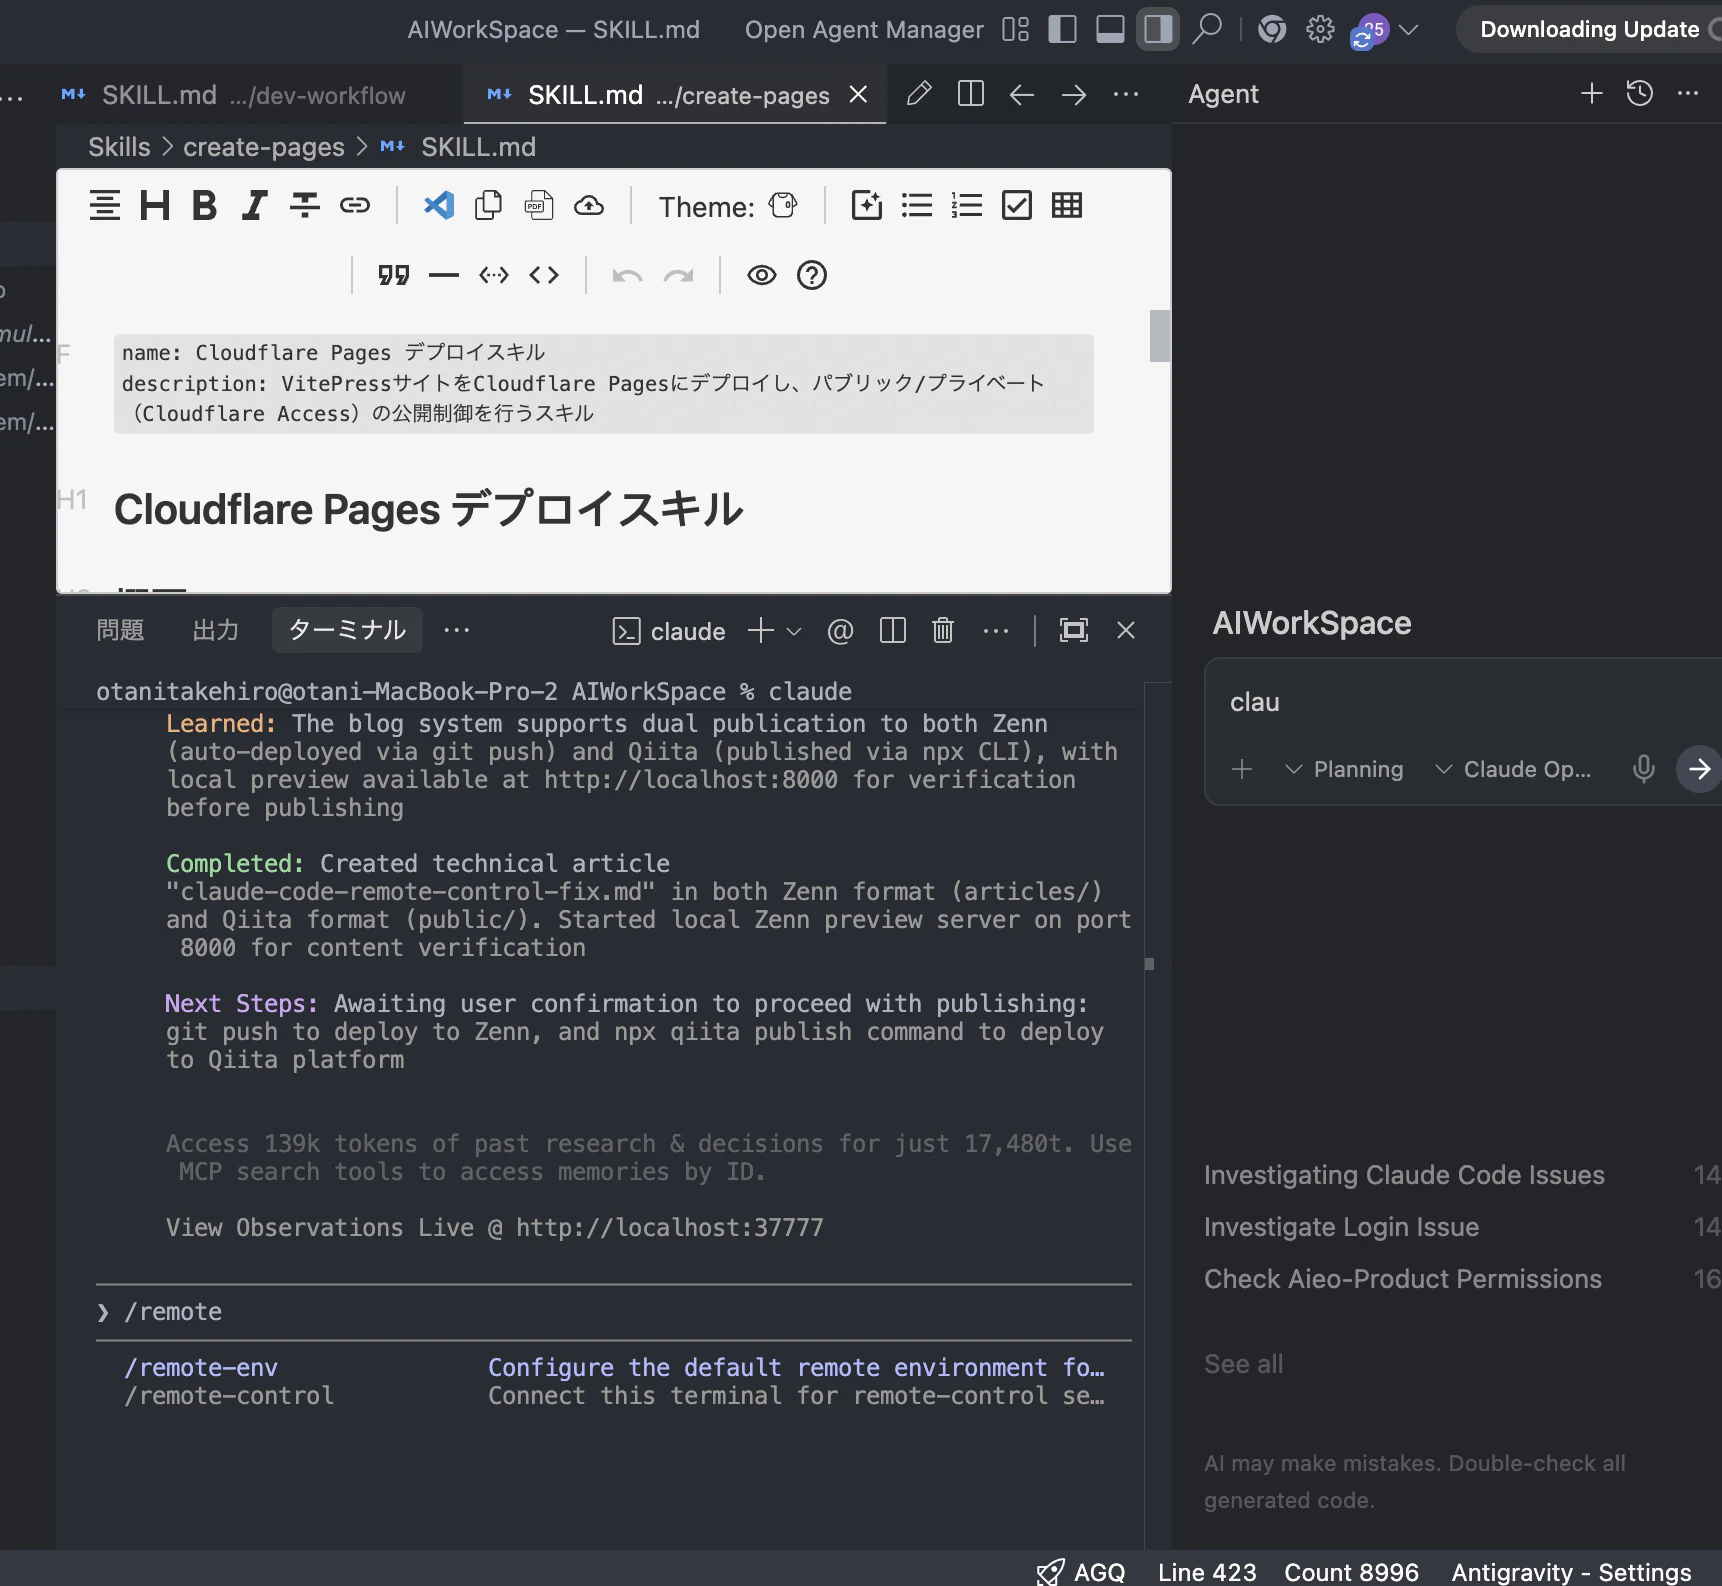The width and height of the screenshot is (1722, 1586).
Task: Insert a hyperlink from the toolbar
Action: tap(355, 206)
